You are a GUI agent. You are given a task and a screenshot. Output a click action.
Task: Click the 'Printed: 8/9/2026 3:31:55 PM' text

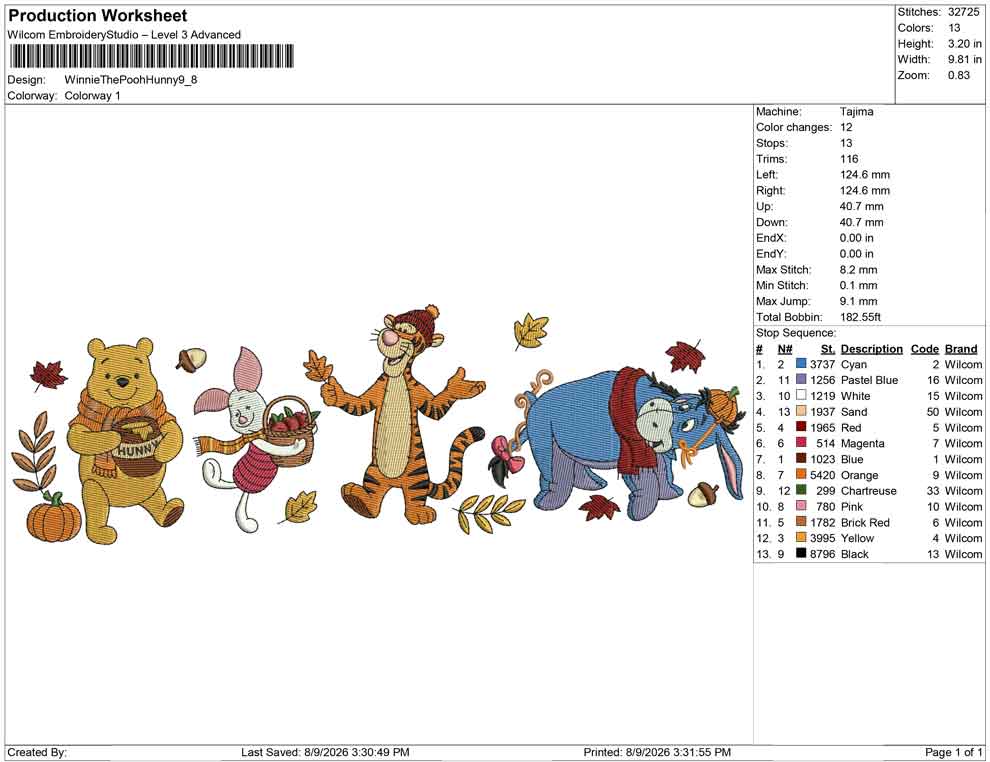click(657, 752)
